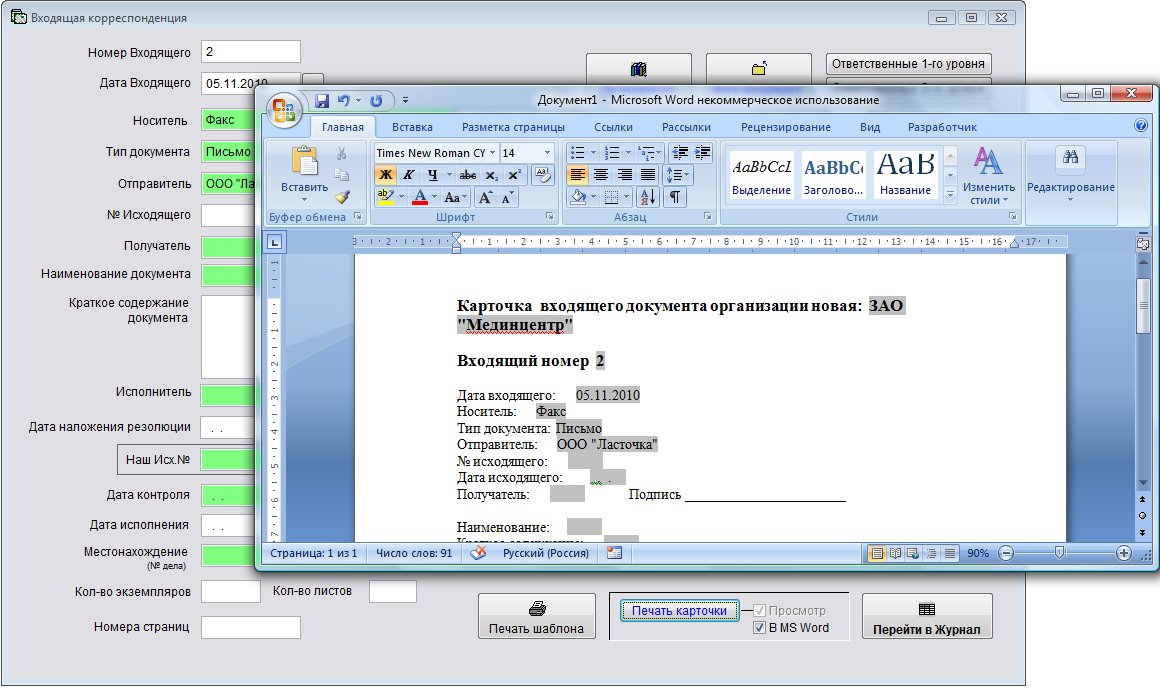Image resolution: width=1160 pixels, height=688 pixels.
Task: Open the underline style dropdown arrow
Action: (448, 175)
